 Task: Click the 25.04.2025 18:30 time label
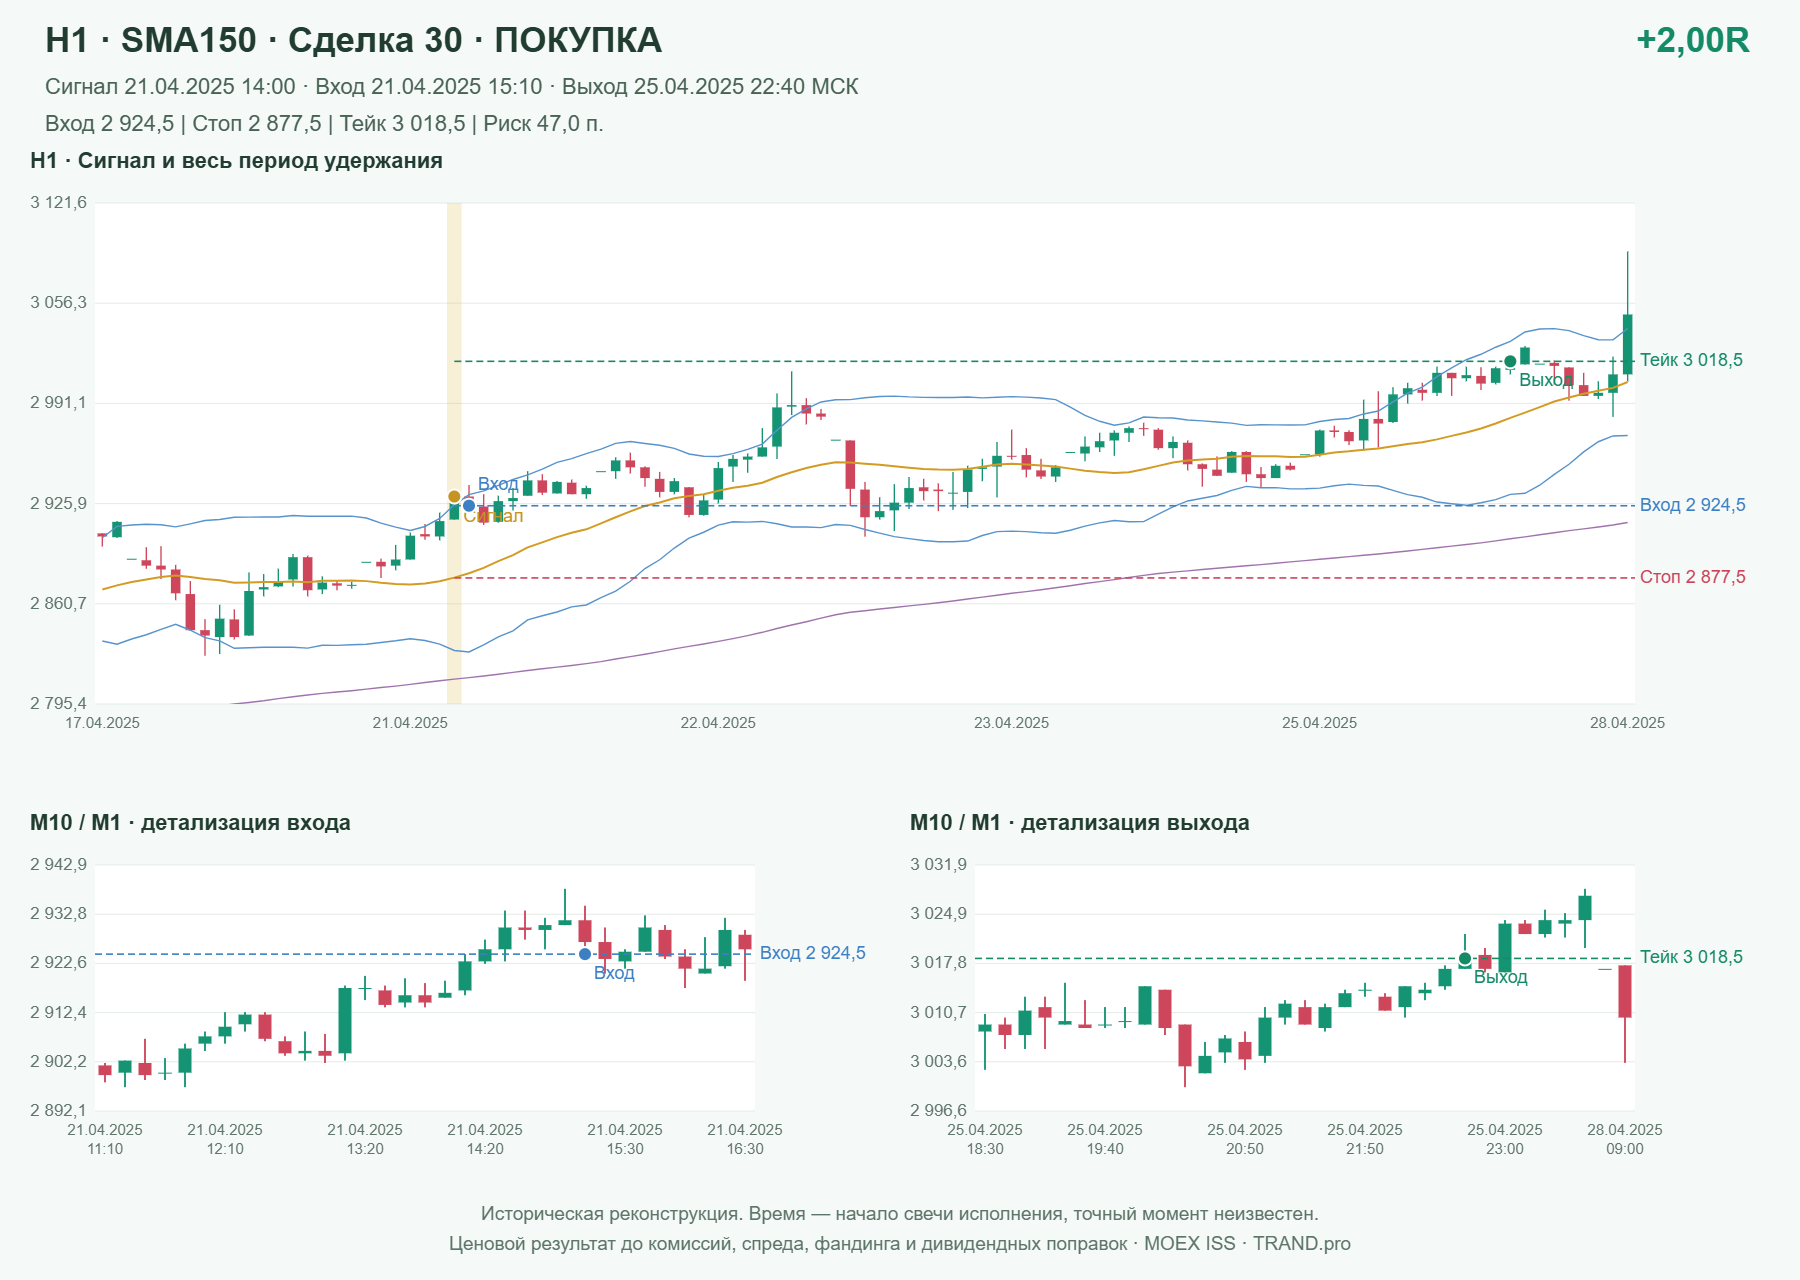[x=985, y=1139]
